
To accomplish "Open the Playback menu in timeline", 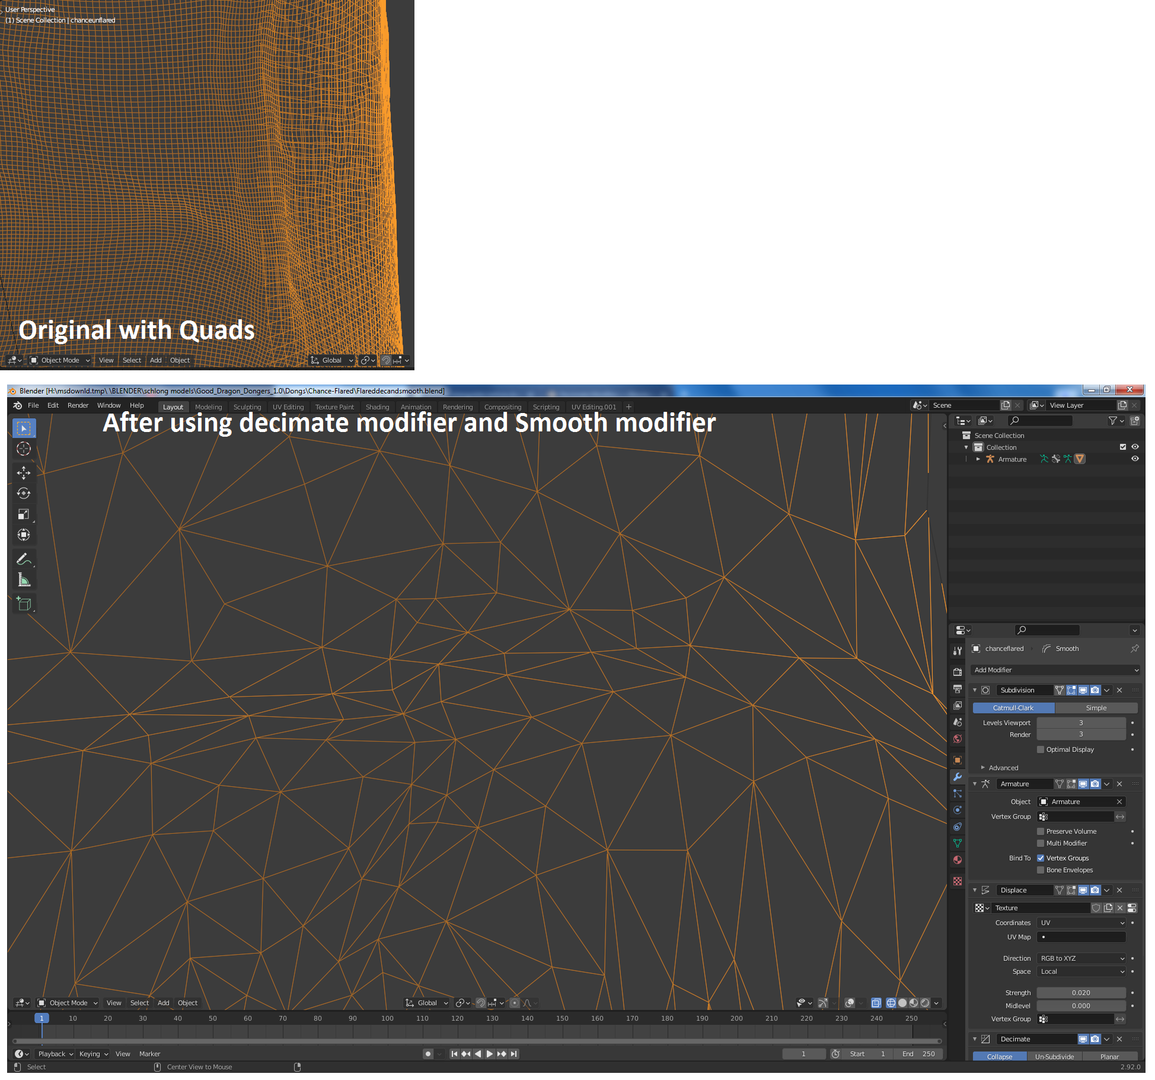I will (55, 1053).
